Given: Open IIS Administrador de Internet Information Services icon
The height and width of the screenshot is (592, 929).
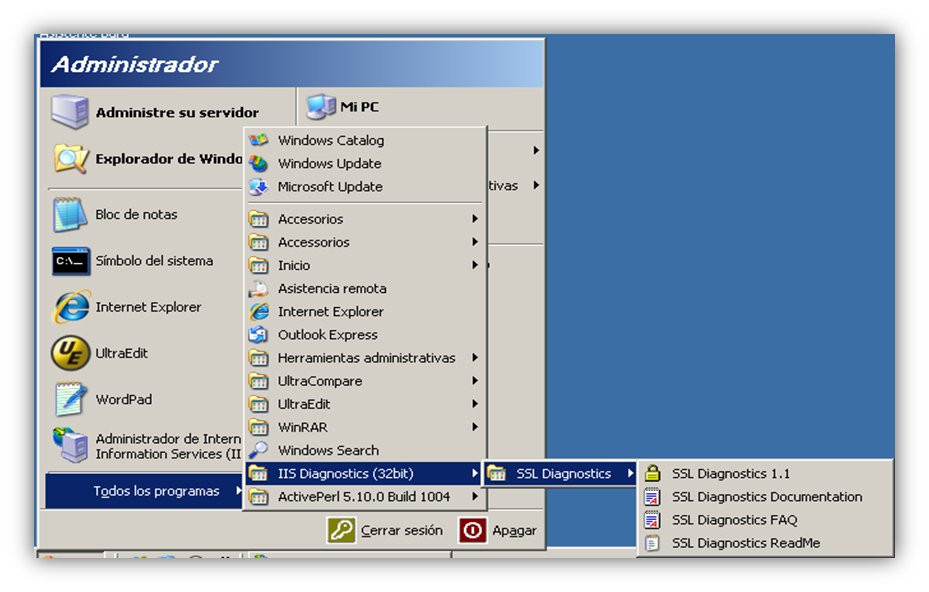Looking at the screenshot, I should (x=70, y=446).
